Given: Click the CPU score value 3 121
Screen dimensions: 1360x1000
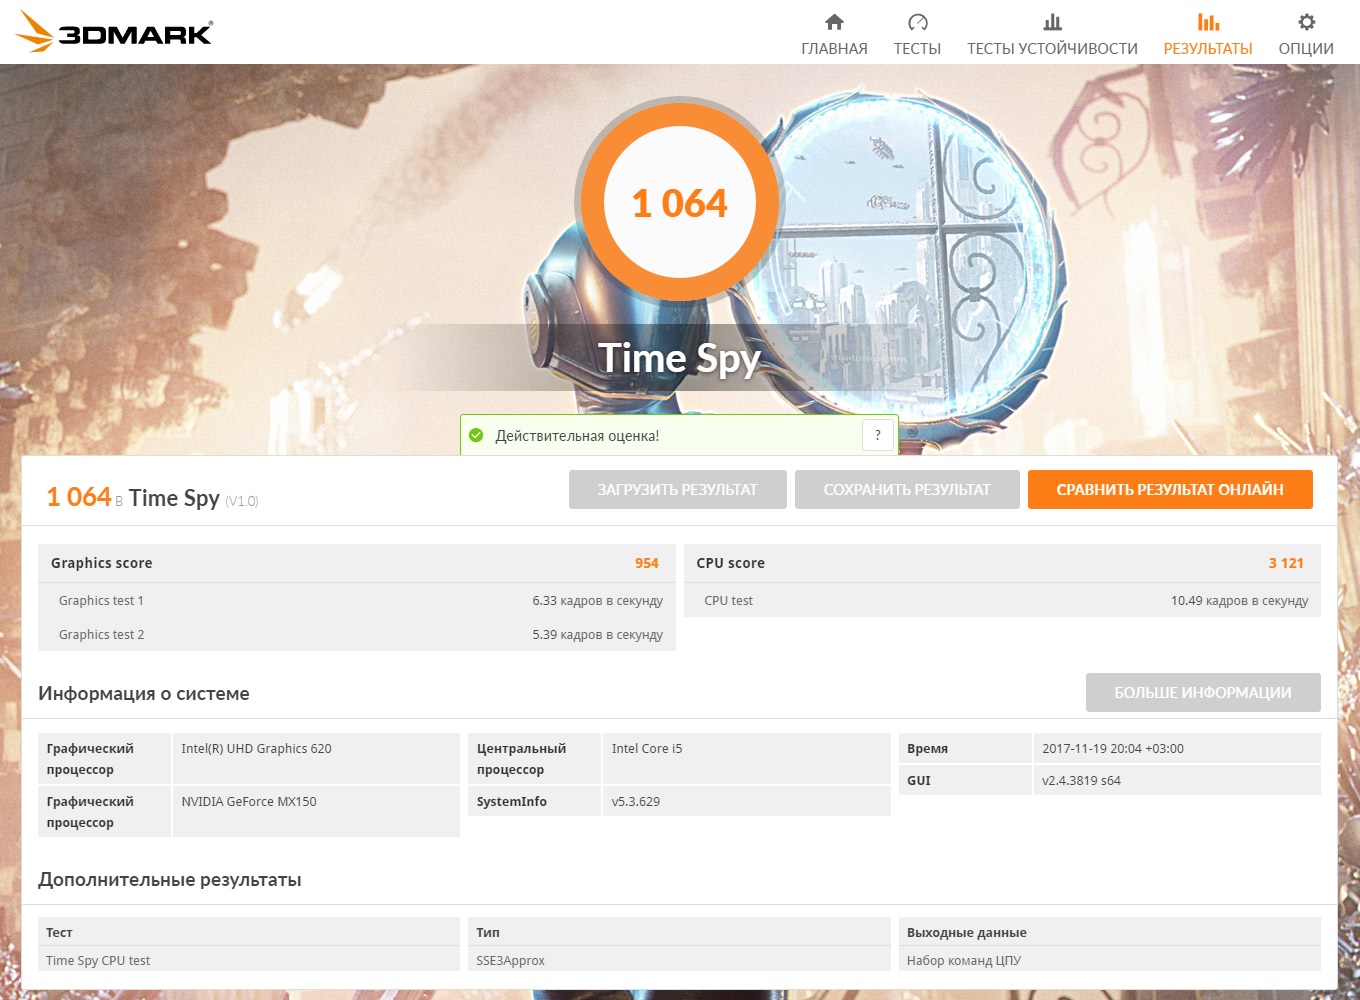Looking at the screenshot, I should 1286,563.
